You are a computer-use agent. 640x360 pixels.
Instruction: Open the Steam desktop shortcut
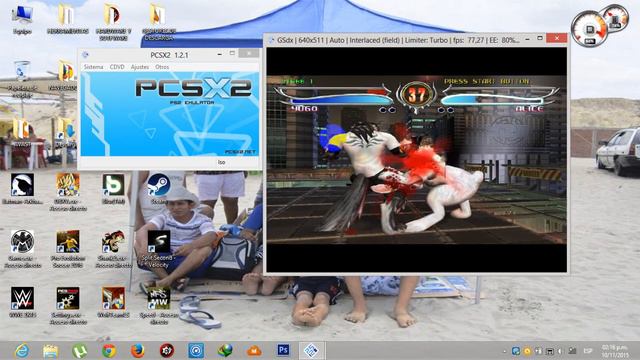[159, 189]
